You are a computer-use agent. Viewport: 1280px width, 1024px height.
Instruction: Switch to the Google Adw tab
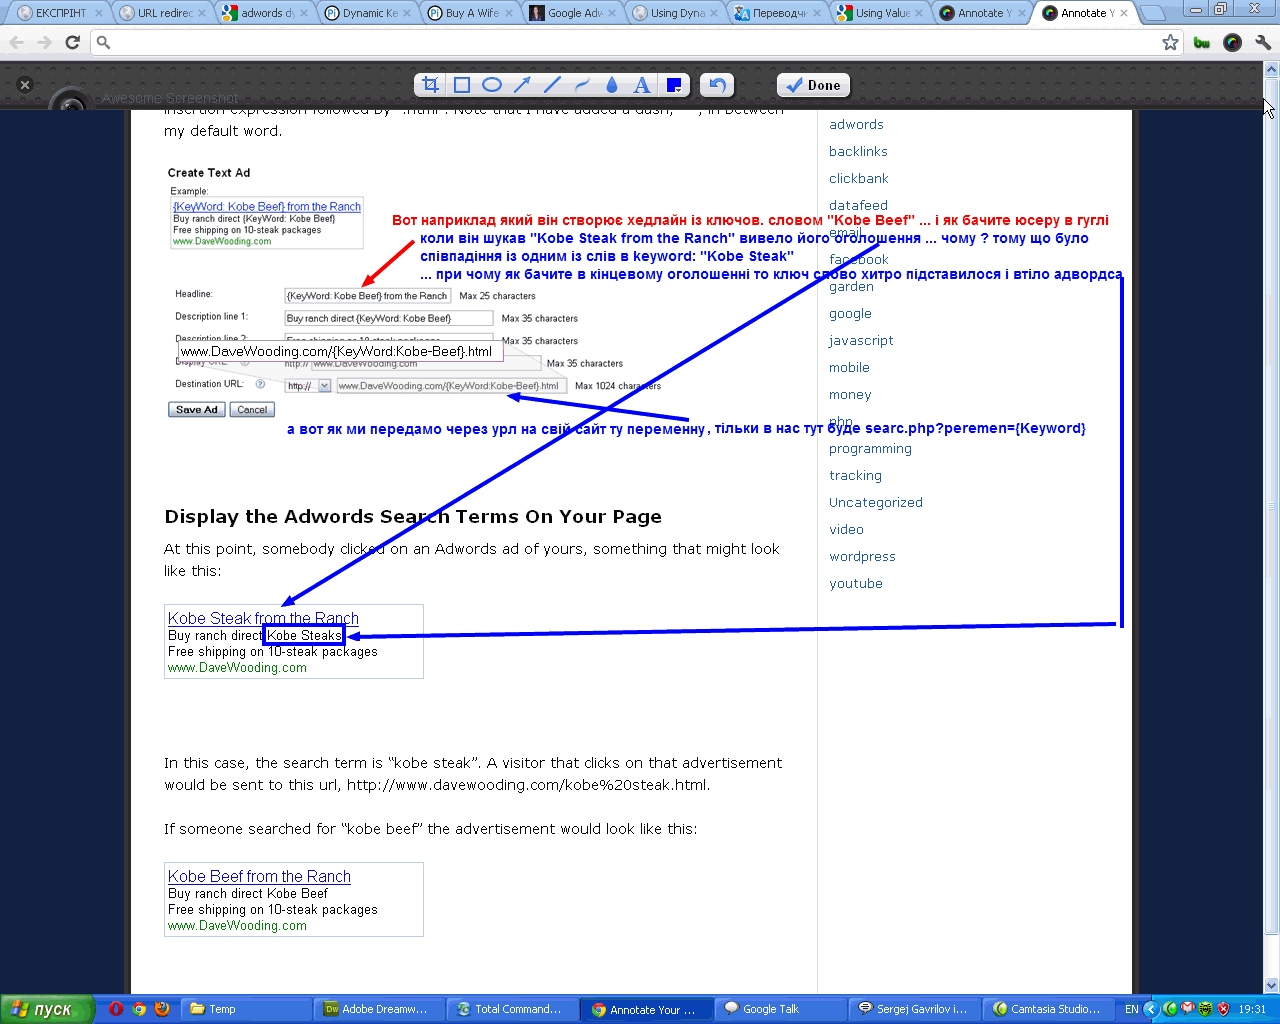coord(572,13)
